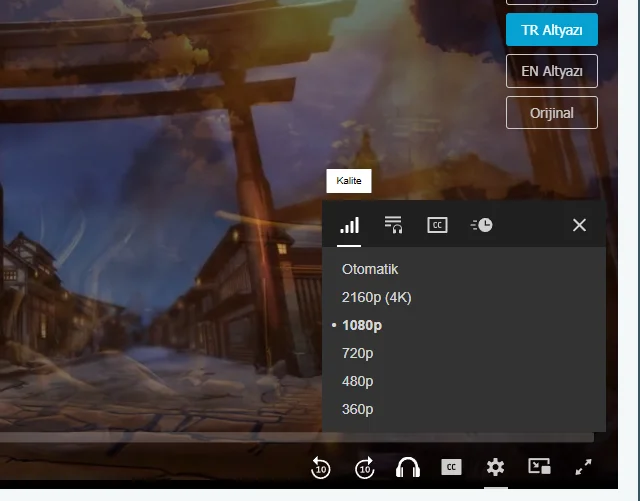Open the playback speed tab
The height and width of the screenshot is (501, 640).
[x=482, y=225]
